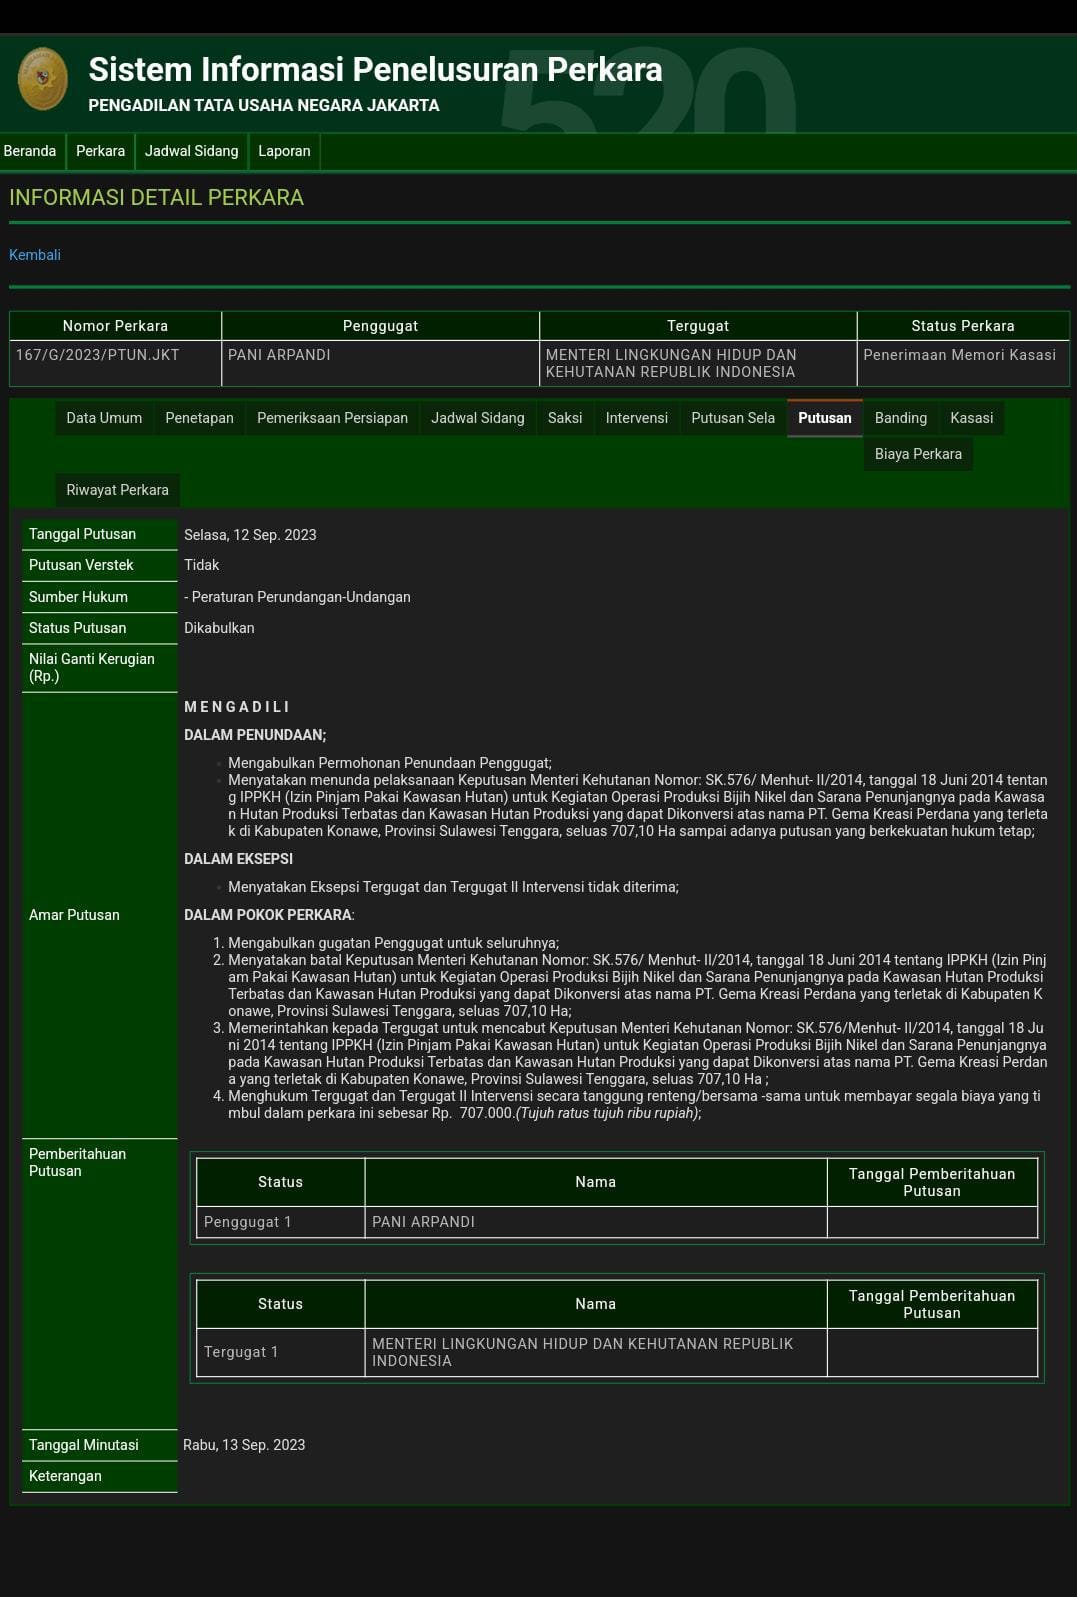This screenshot has height=1597, width=1077.
Task: Open the Putusan Sela tab
Action: point(733,418)
